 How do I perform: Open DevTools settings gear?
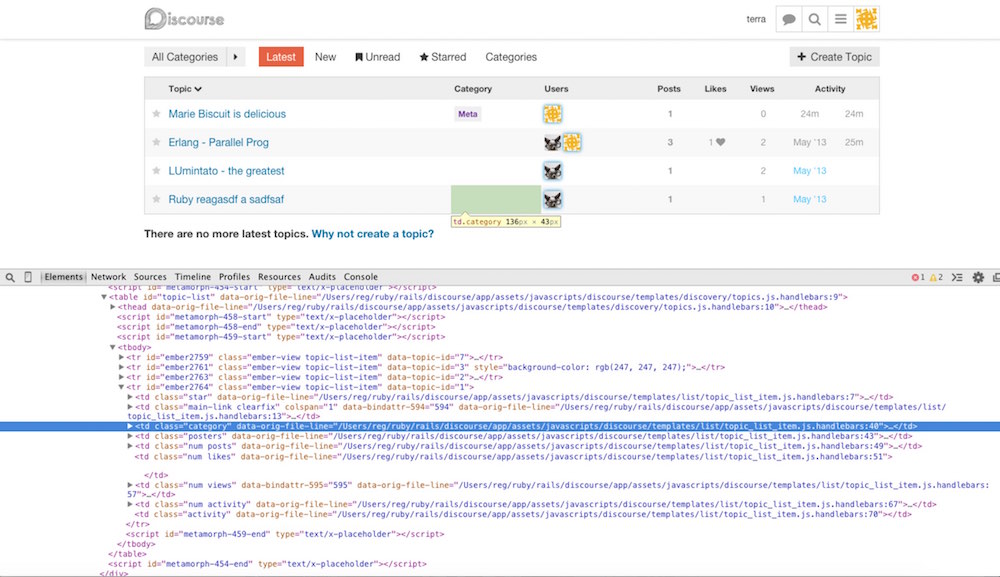click(x=978, y=277)
